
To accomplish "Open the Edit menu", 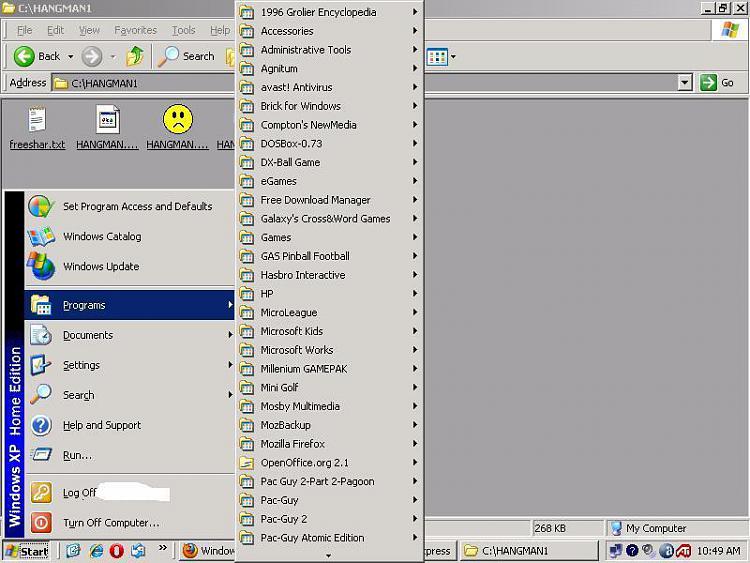I will 55,30.
